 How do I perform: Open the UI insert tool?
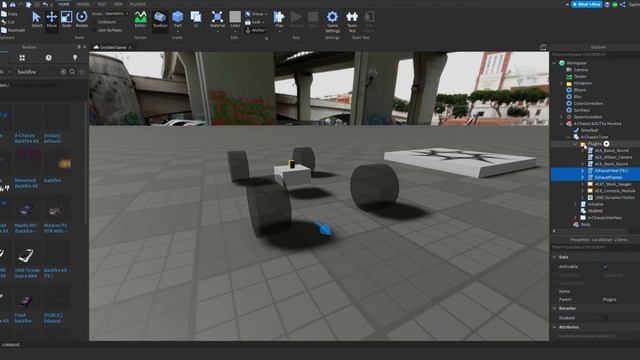pos(196,19)
